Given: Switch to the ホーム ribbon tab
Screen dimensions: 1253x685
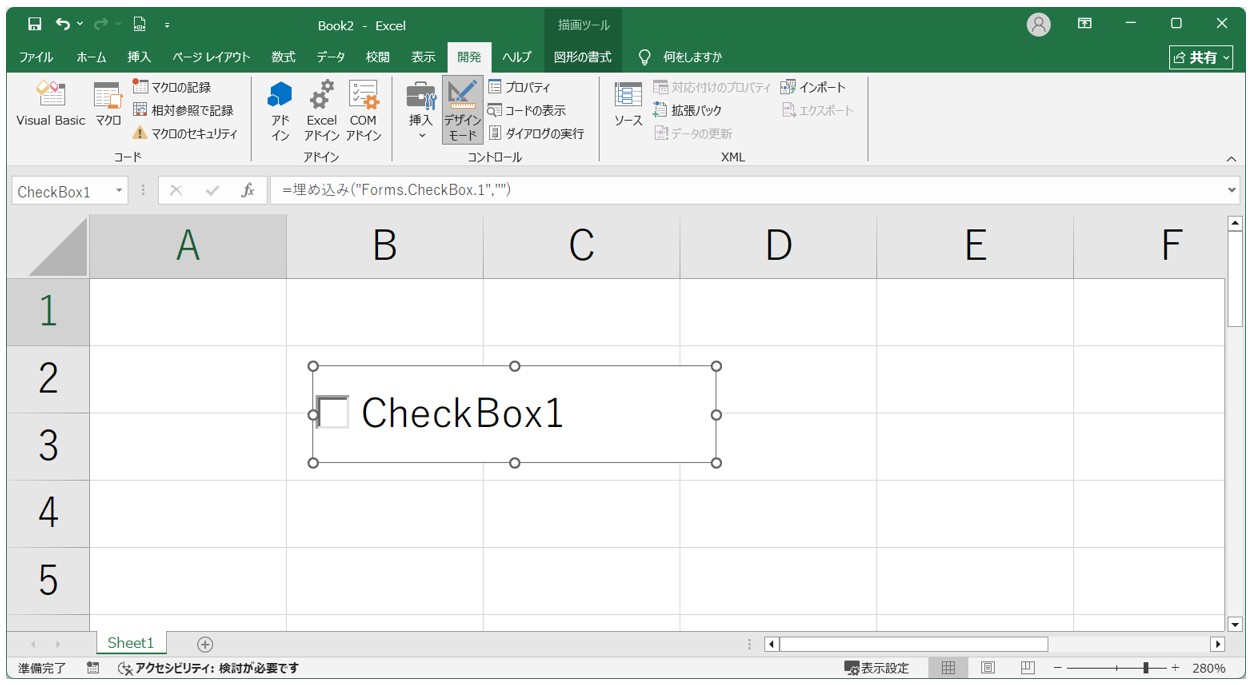Looking at the screenshot, I should tap(91, 57).
